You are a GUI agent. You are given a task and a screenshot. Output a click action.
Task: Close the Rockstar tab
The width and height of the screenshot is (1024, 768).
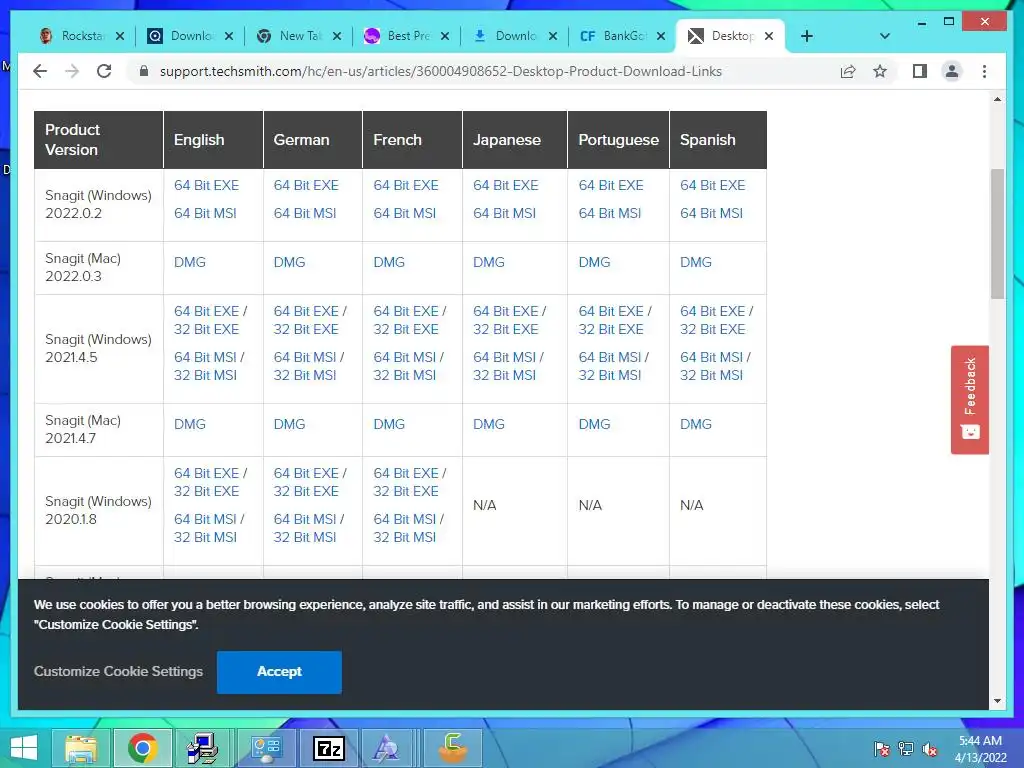(x=120, y=36)
